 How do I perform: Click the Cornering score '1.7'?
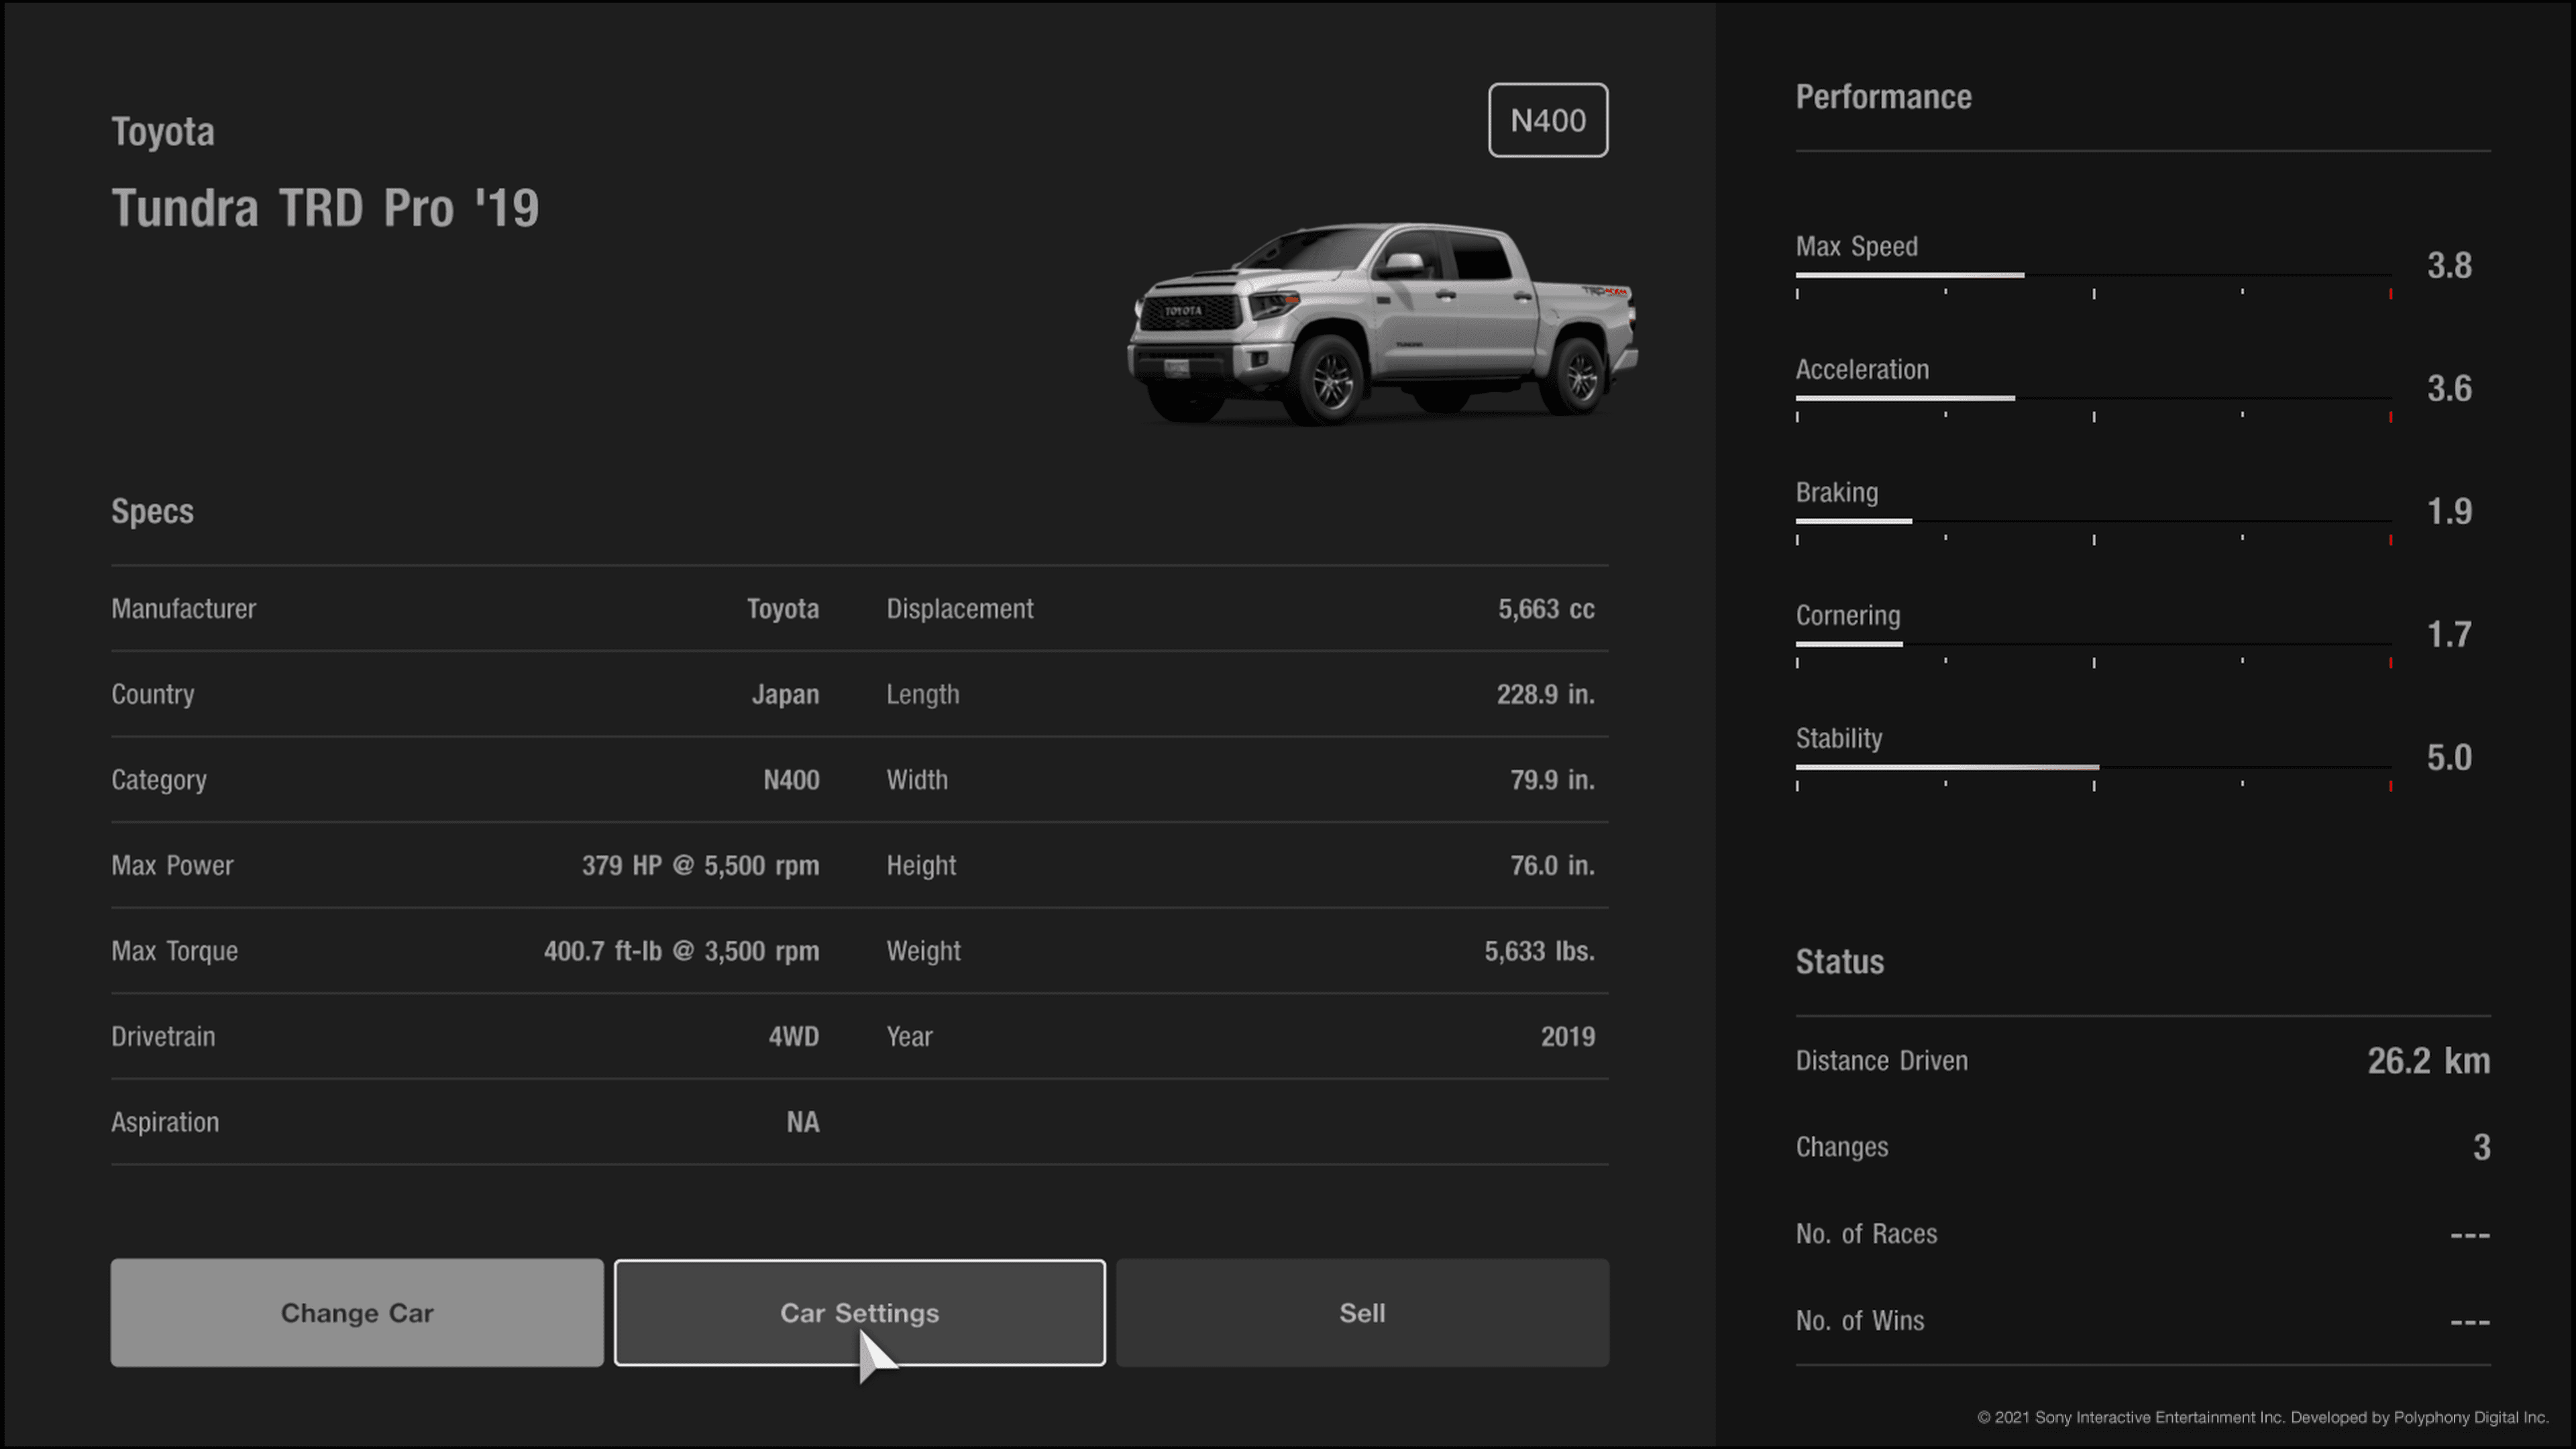click(x=2449, y=635)
